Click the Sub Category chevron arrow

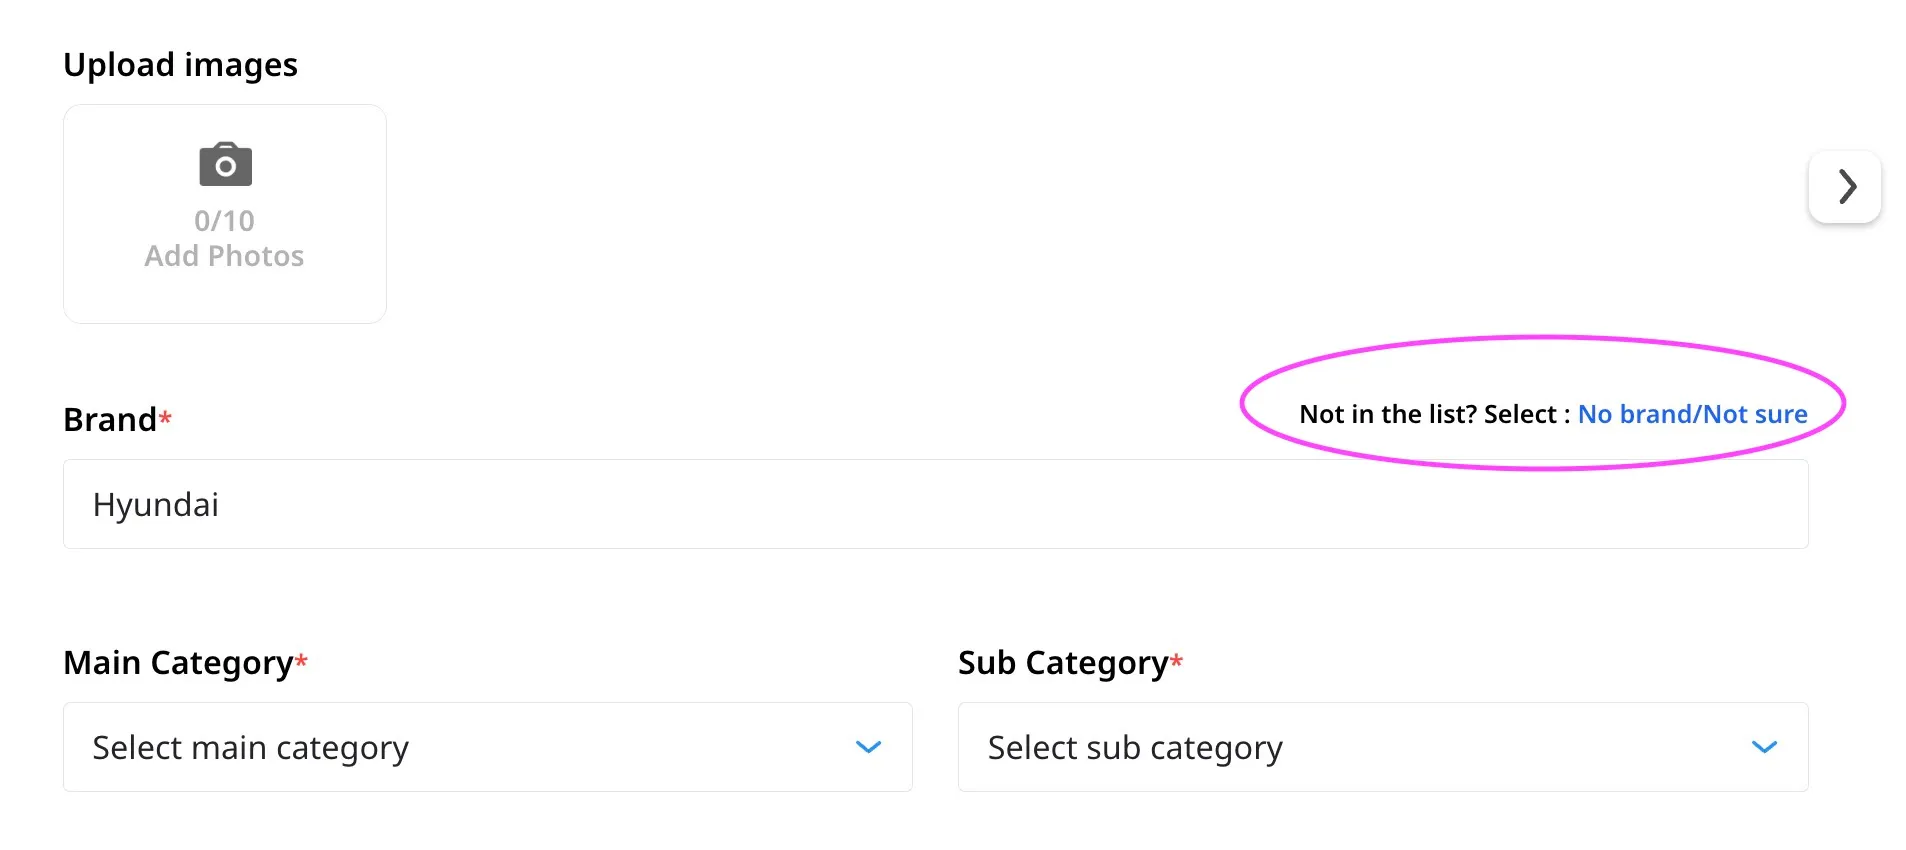[1764, 747]
